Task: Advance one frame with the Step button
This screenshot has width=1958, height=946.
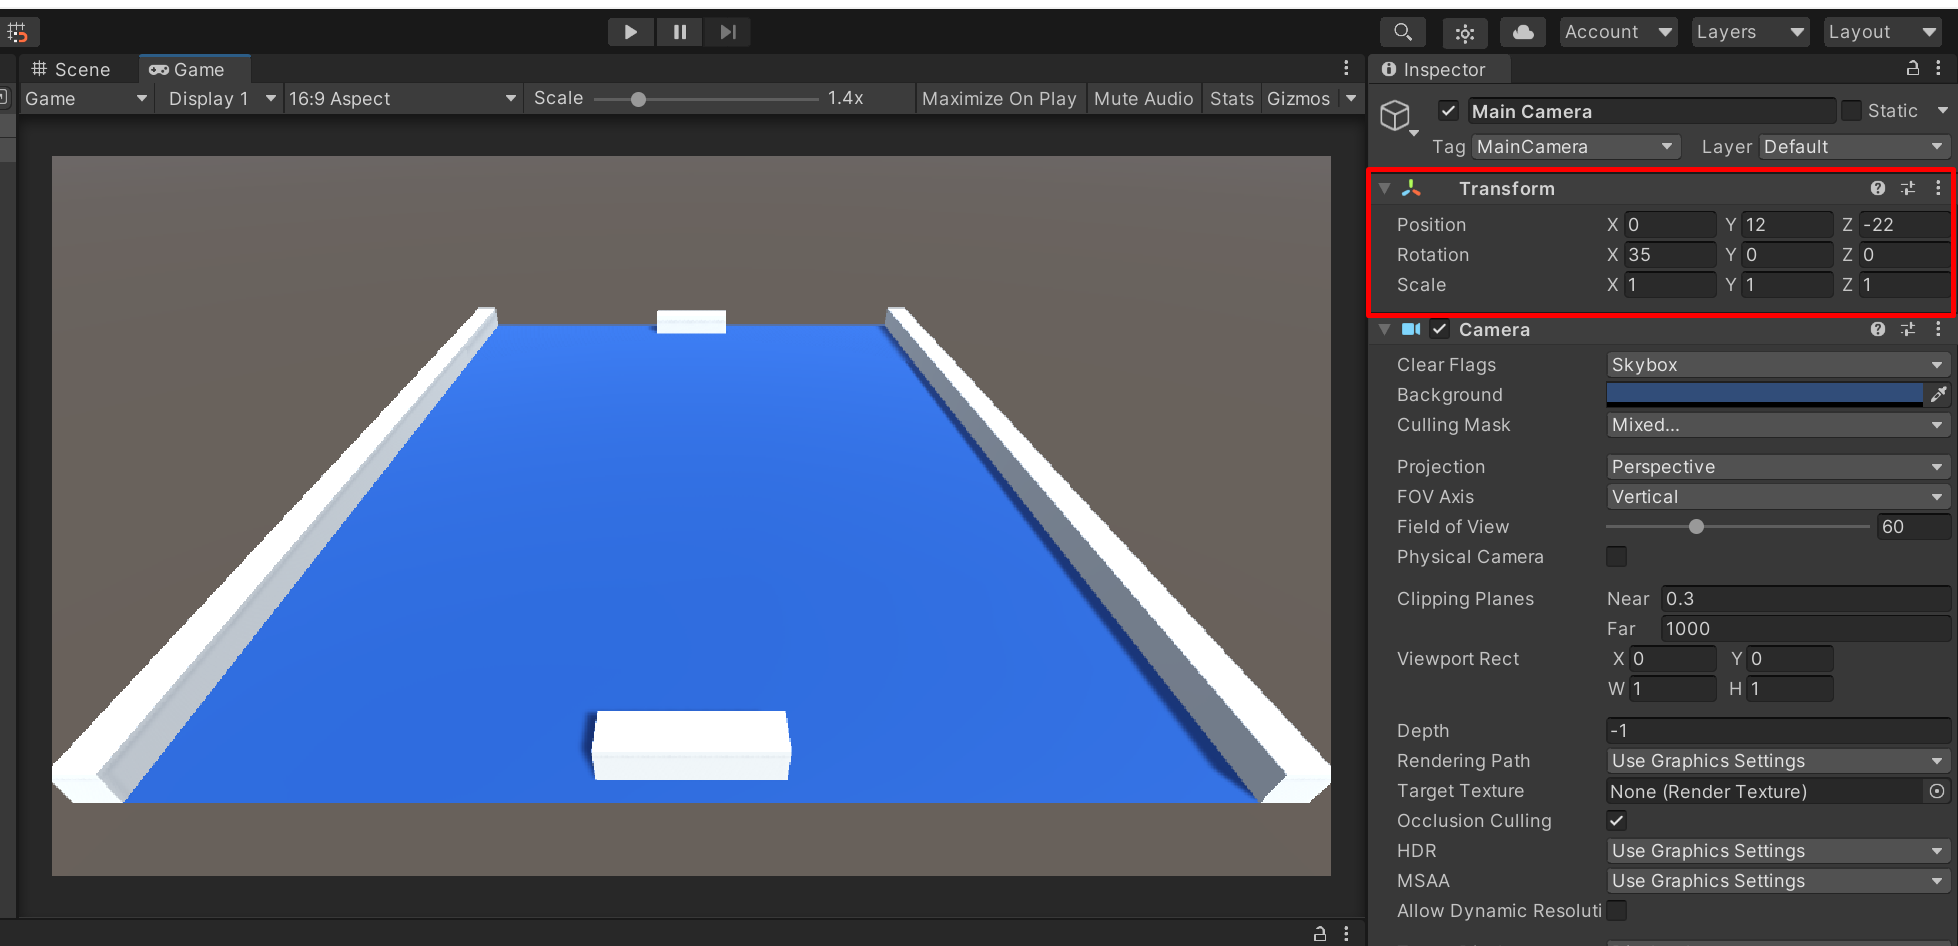Action: pos(727,32)
